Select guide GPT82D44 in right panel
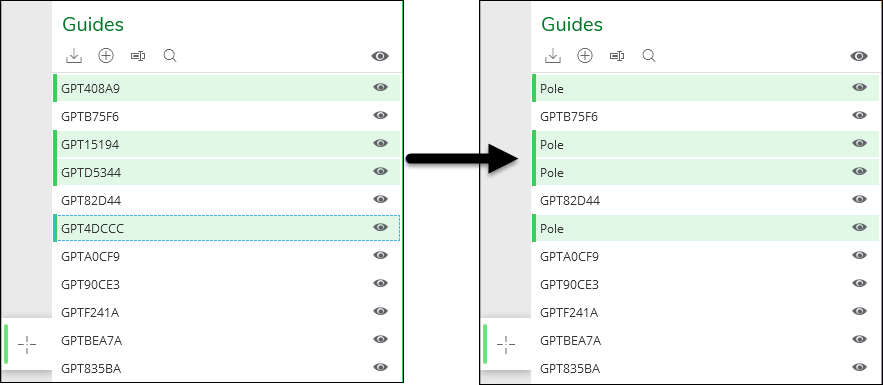The image size is (883, 385). [706, 200]
